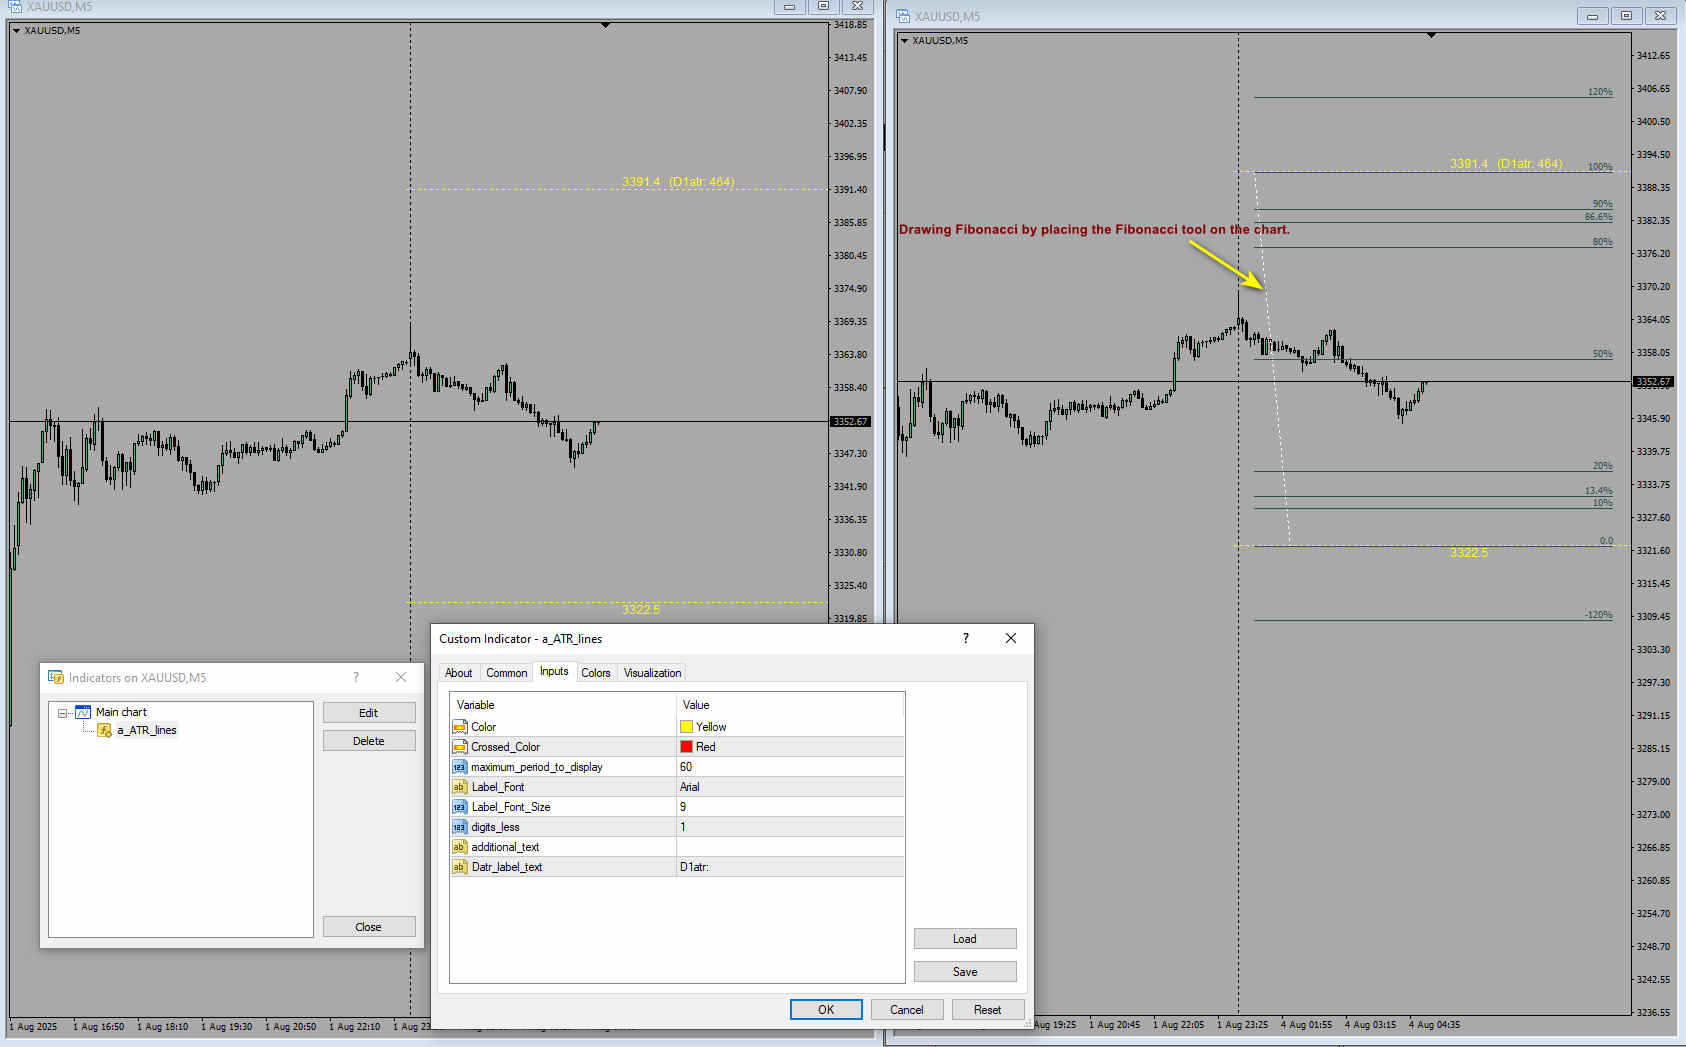Select the Inputs tab

click(x=554, y=672)
